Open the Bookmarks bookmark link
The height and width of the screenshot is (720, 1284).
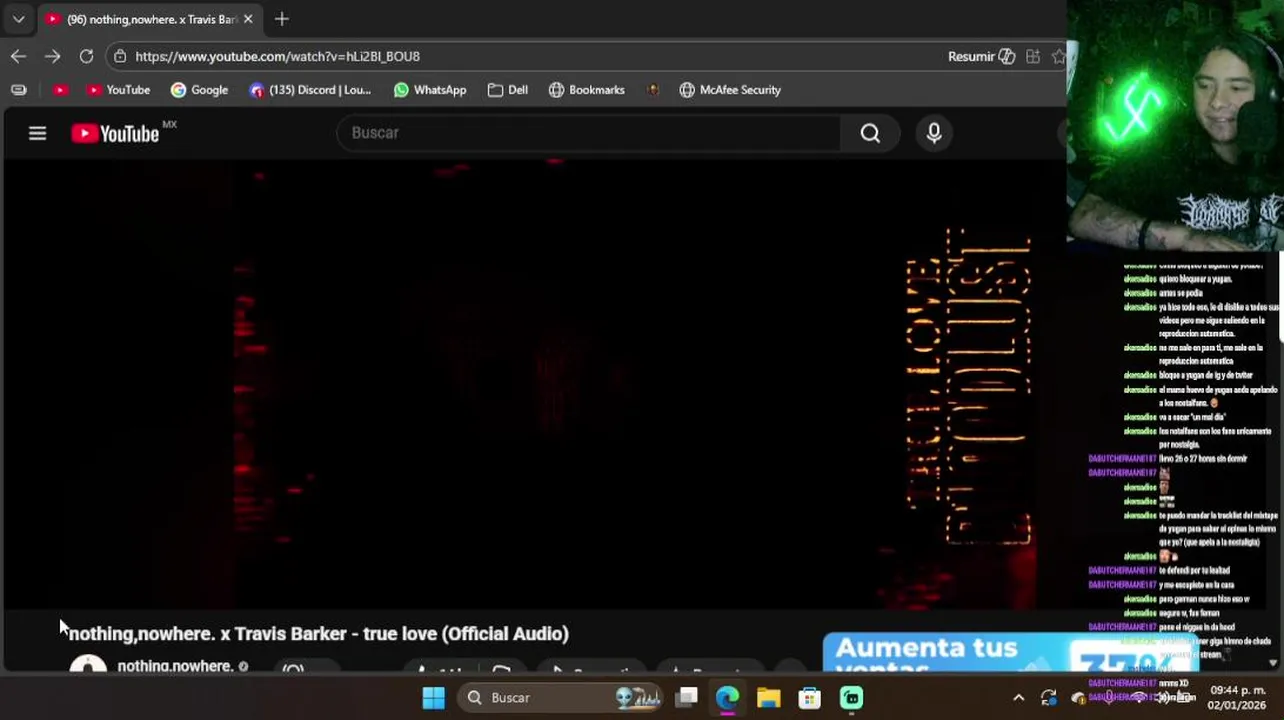[587, 90]
